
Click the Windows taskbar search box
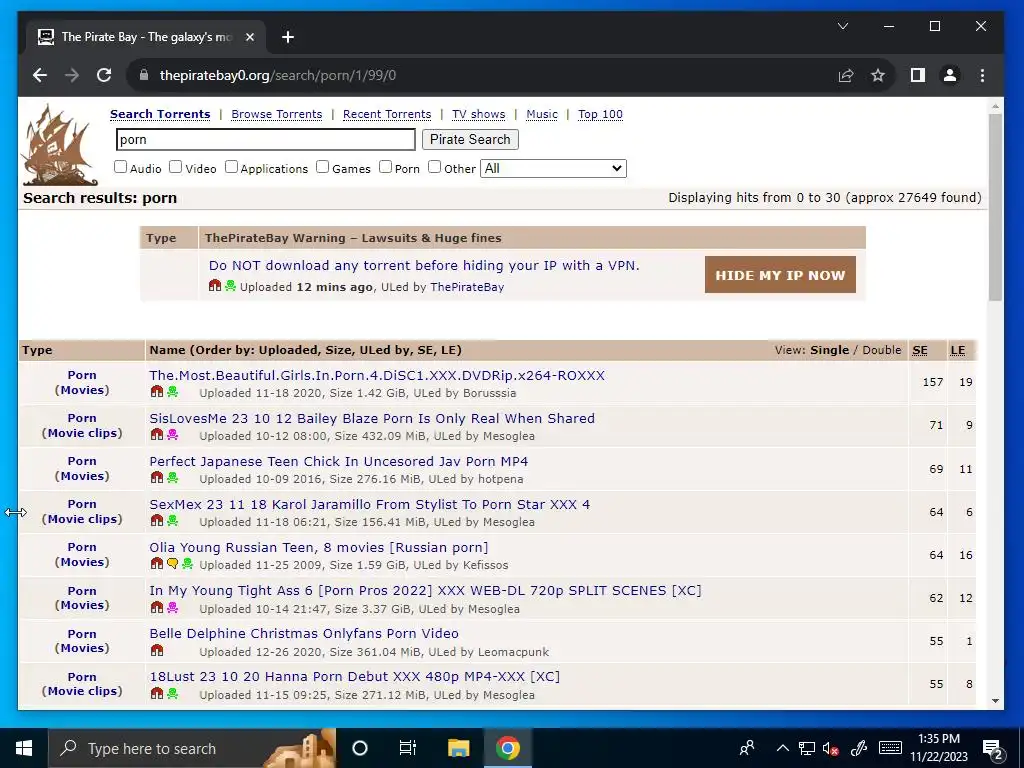coord(192,748)
